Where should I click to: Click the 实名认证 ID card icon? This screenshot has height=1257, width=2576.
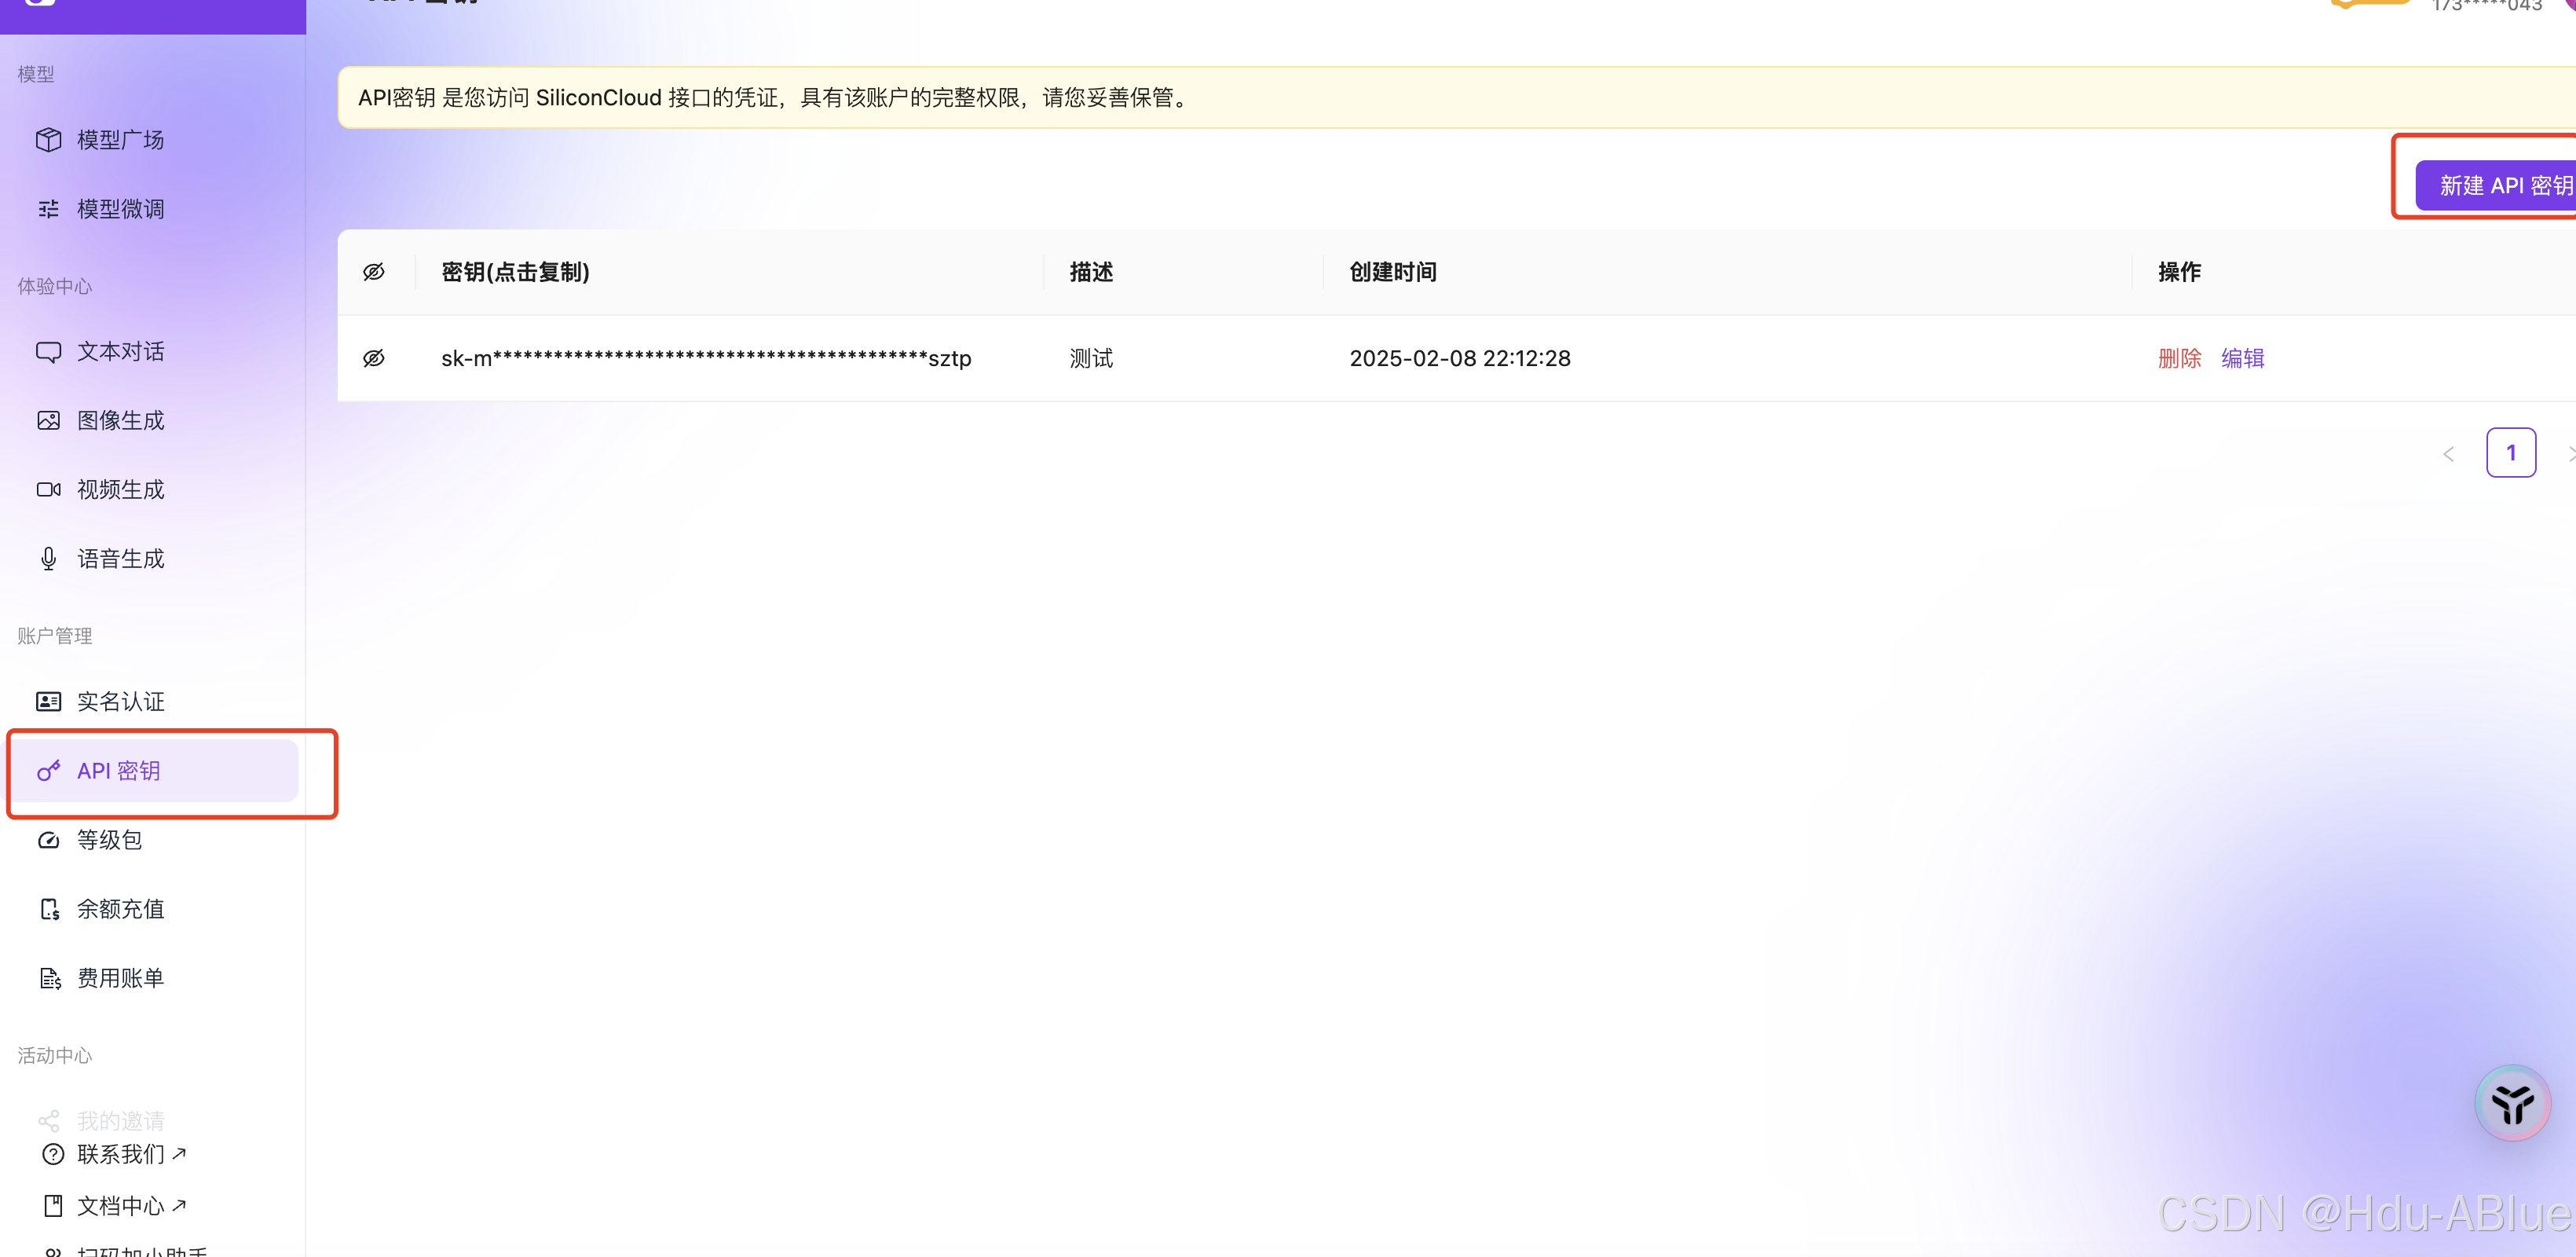point(48,702)
